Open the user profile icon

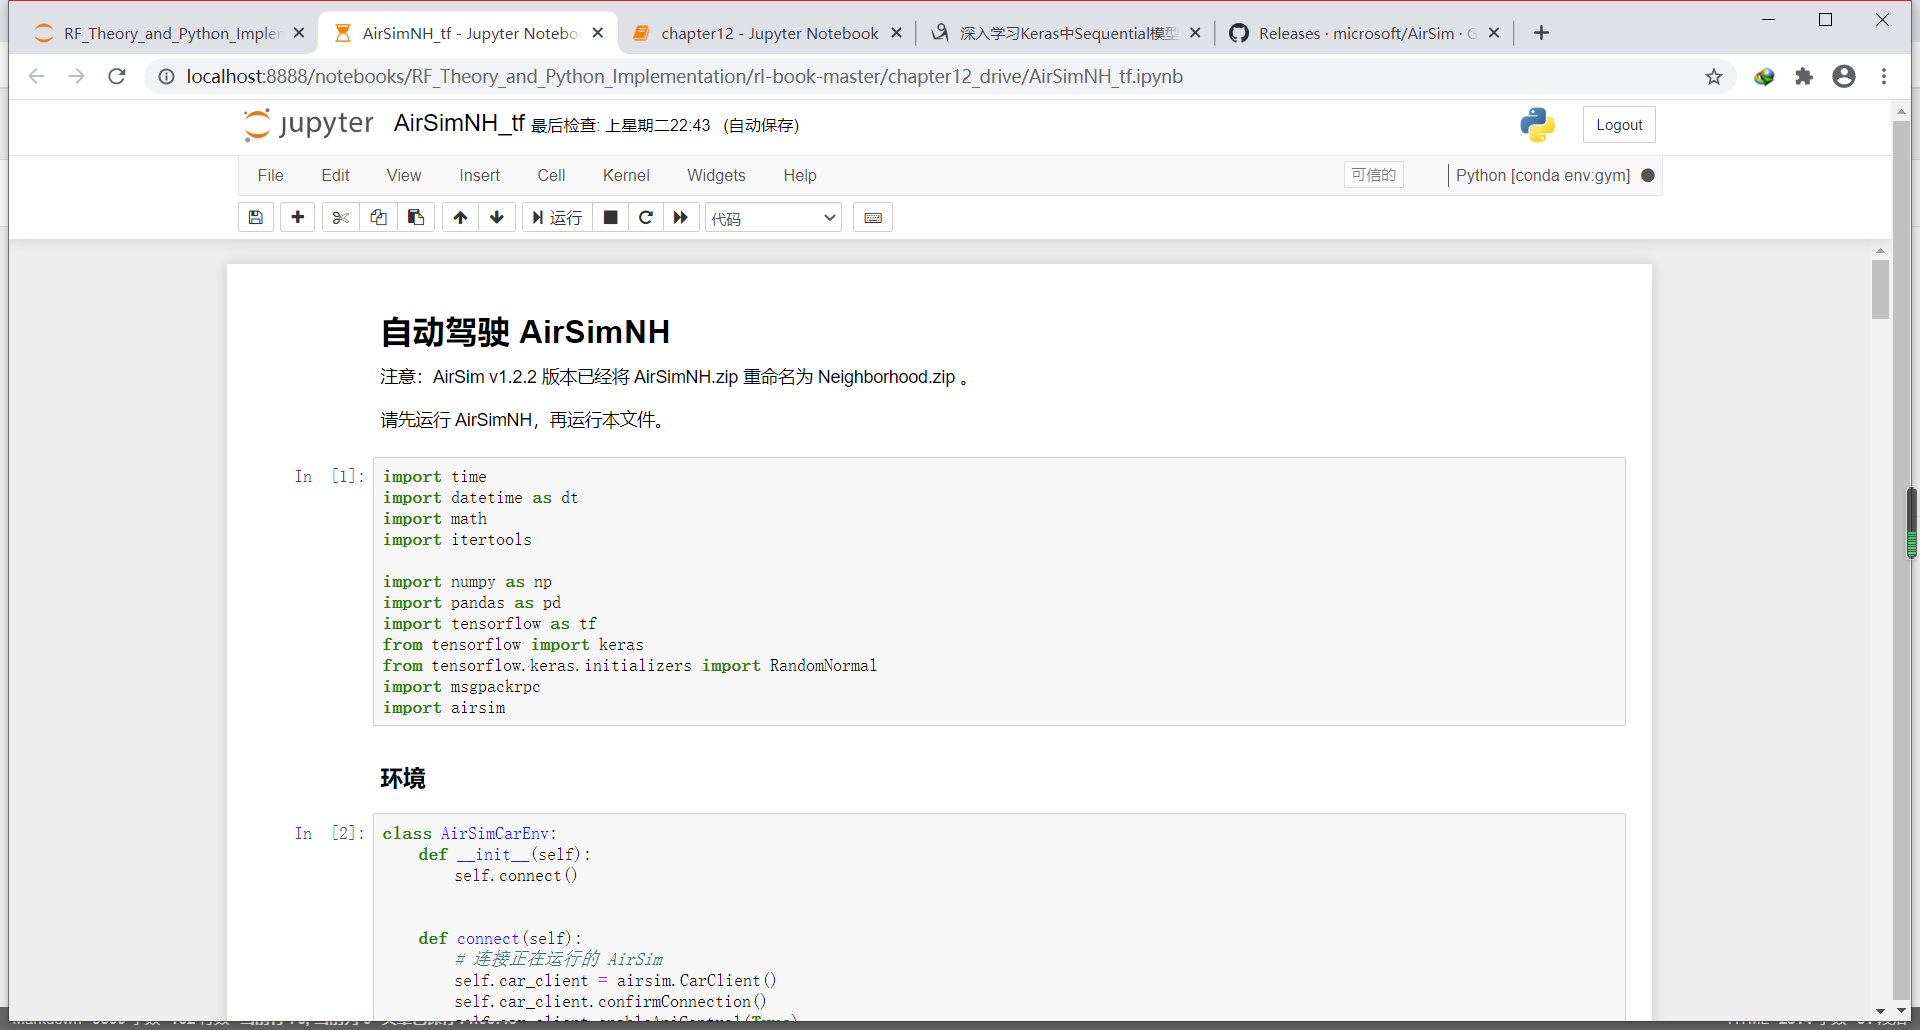tap(1844, 77)
